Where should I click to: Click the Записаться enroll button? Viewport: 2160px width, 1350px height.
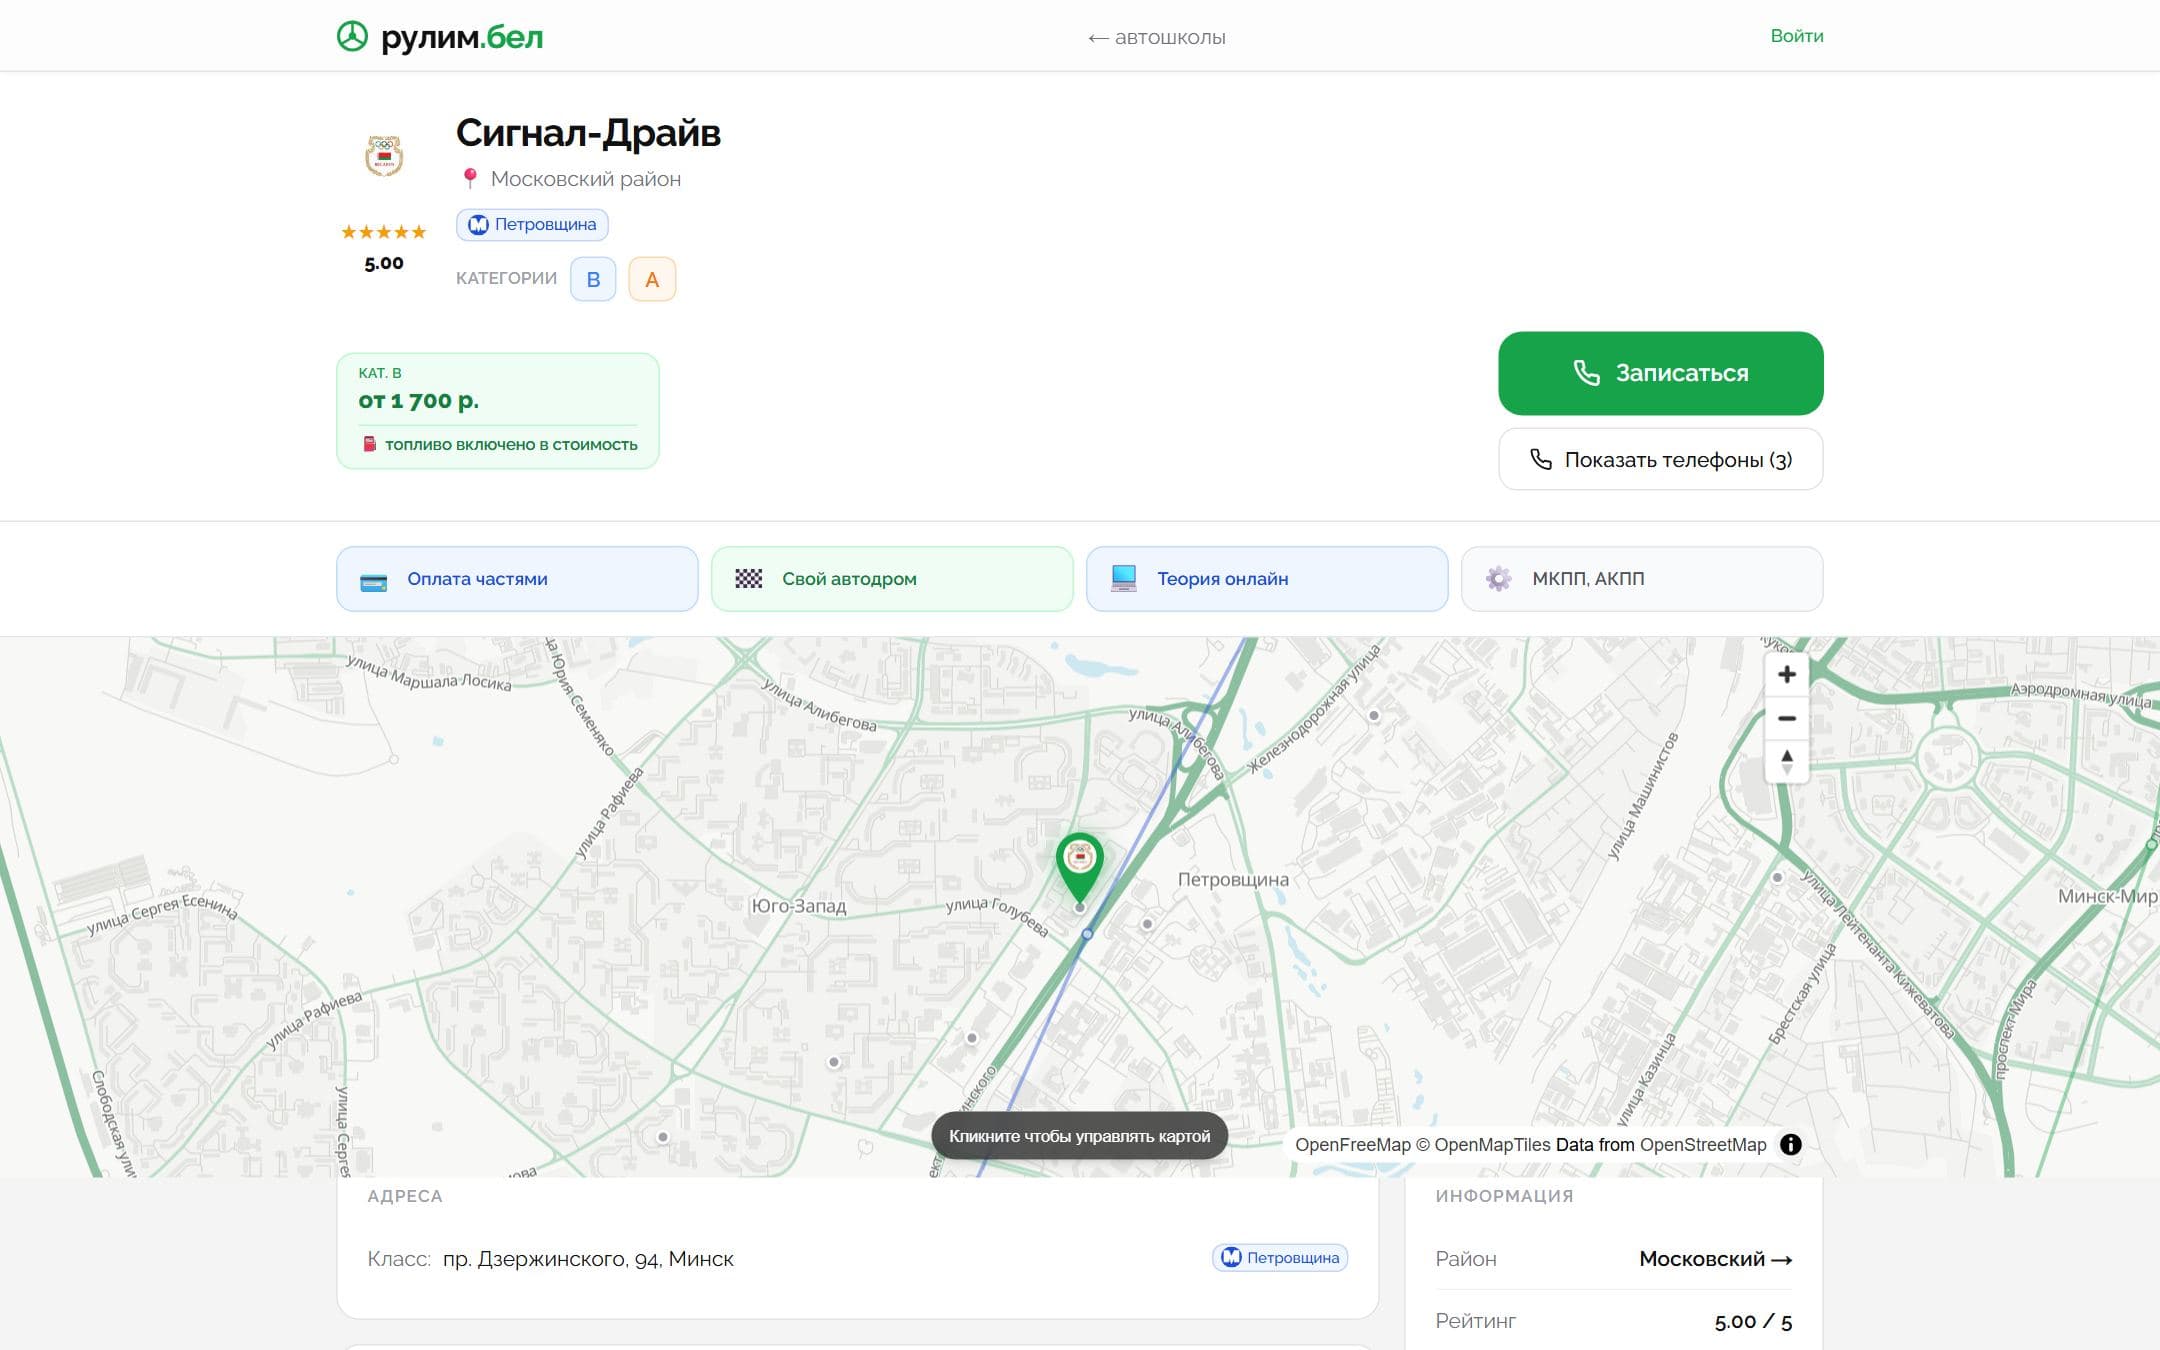tap(1660, 373)
